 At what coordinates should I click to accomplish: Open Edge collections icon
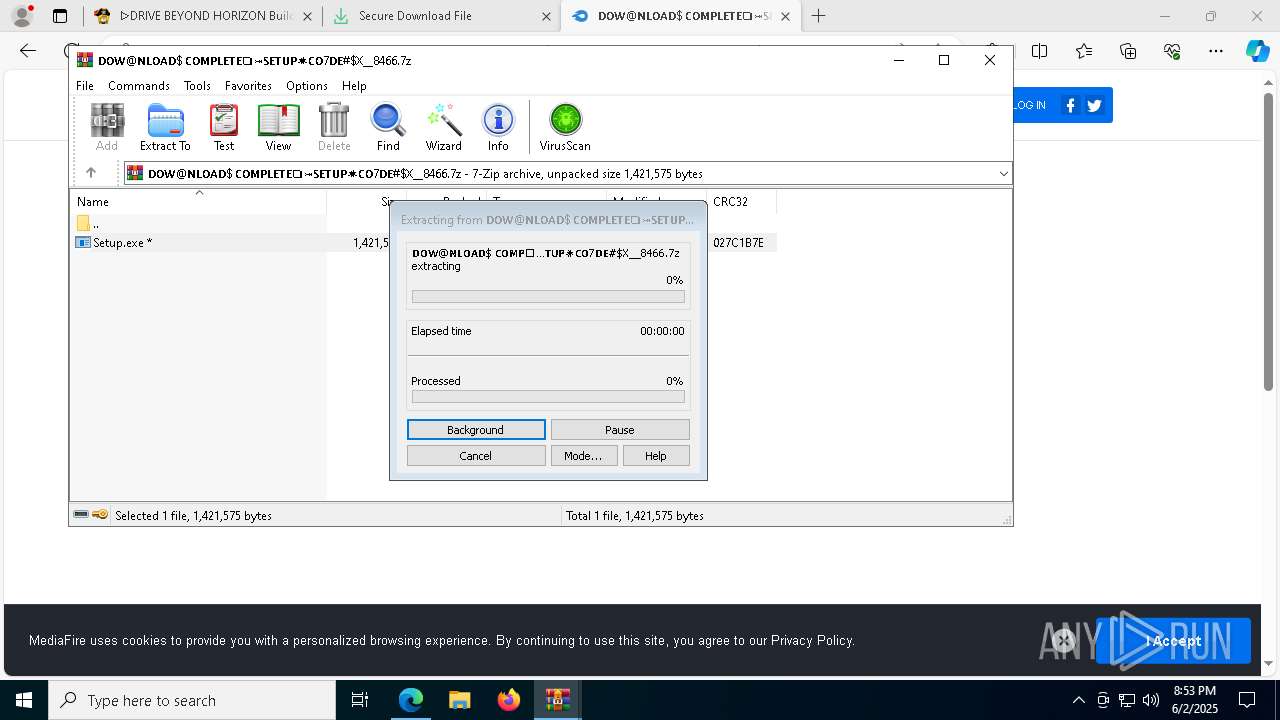(1128, 51)
